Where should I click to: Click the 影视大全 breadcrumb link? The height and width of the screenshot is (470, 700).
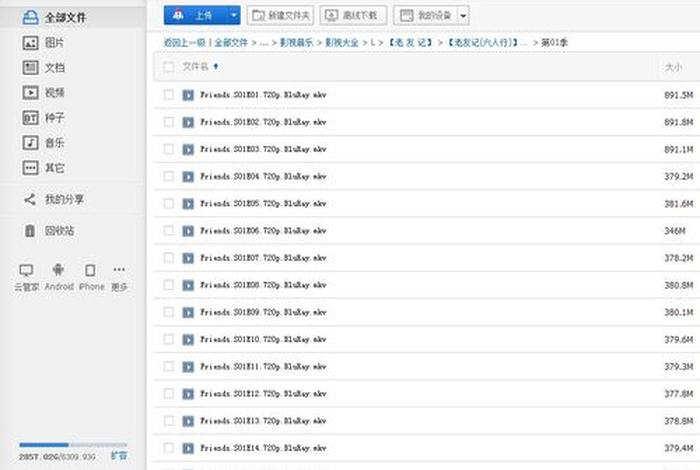(342, 42)
